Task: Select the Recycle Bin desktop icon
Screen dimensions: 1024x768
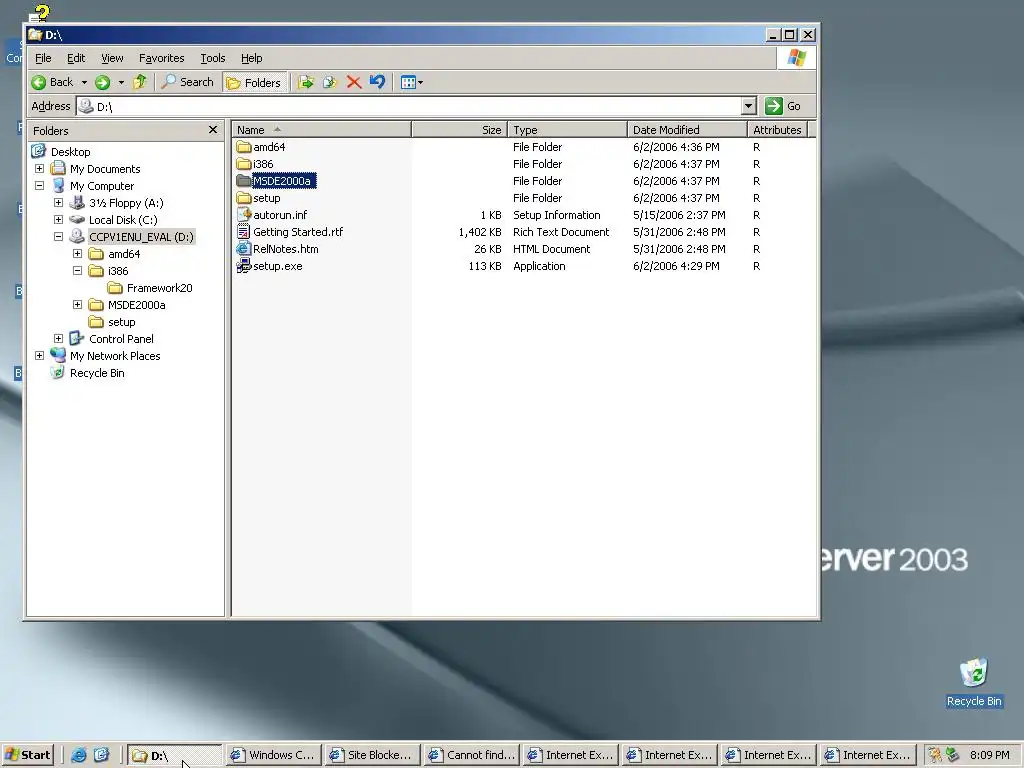Action: [x=974, y=682]
